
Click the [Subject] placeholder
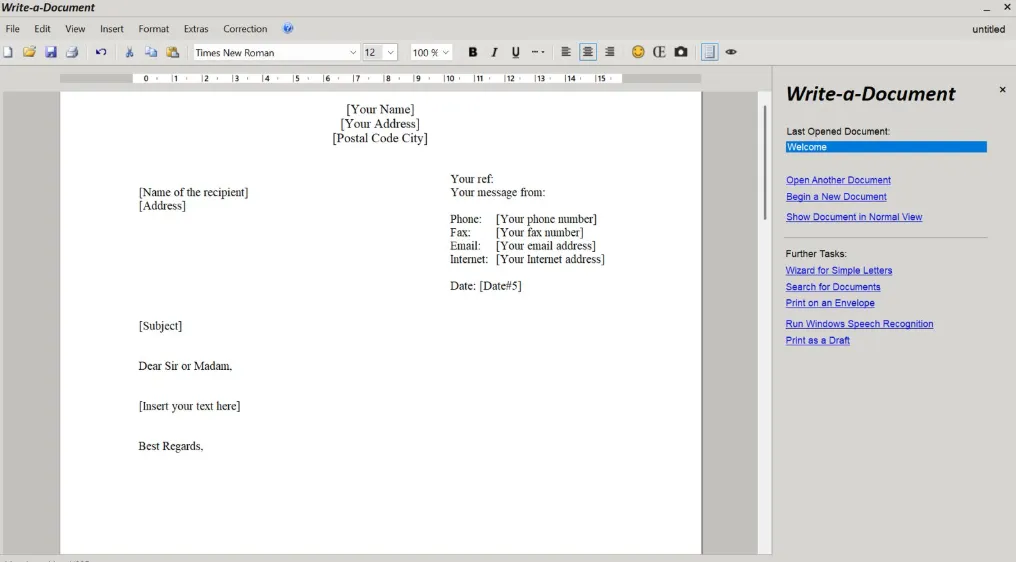pyautogui.click(x=160, y=326)
